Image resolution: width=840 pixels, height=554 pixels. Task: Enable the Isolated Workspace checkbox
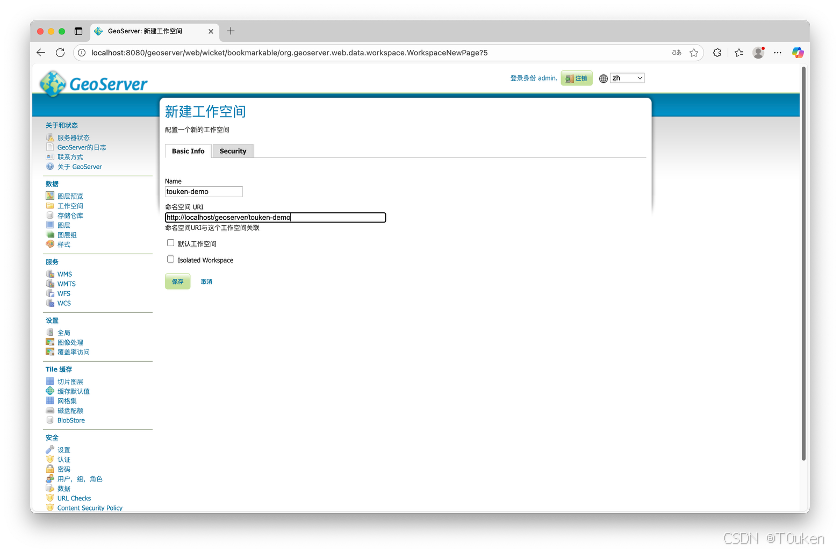pos(170,259)
